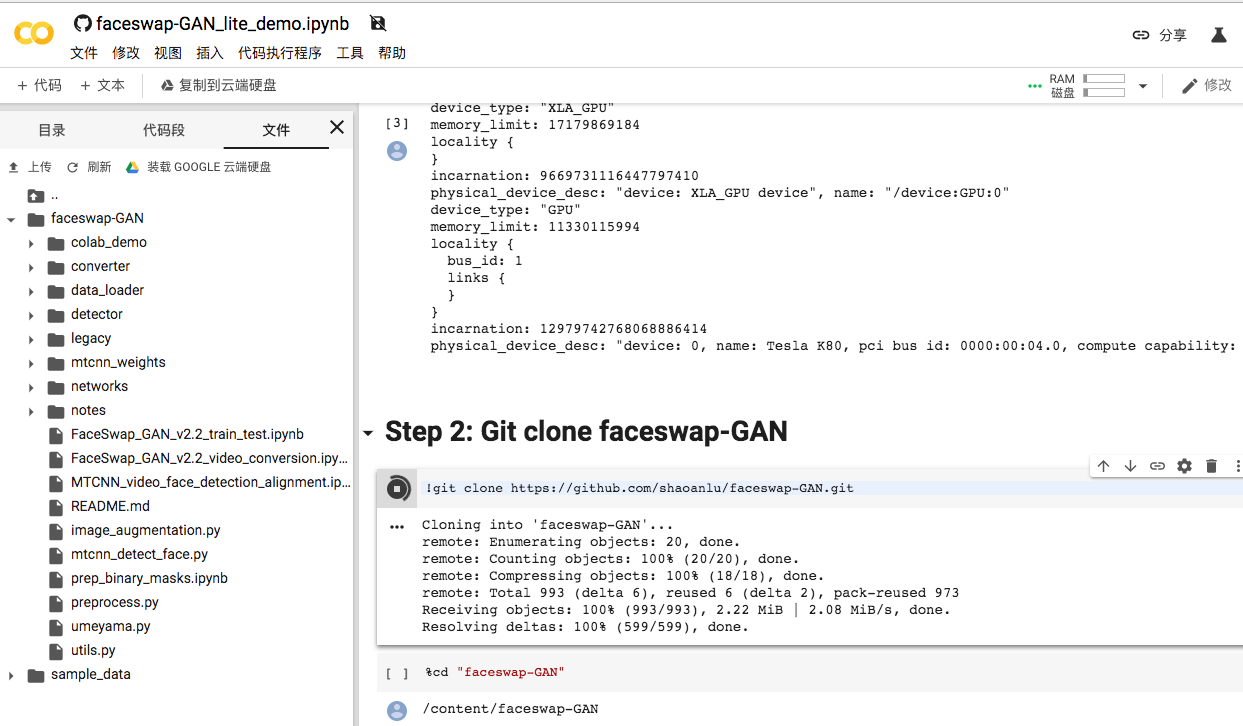Select image_augmentation.py file
Screen dimensions: 1243x726
click(x=146, y=530)
